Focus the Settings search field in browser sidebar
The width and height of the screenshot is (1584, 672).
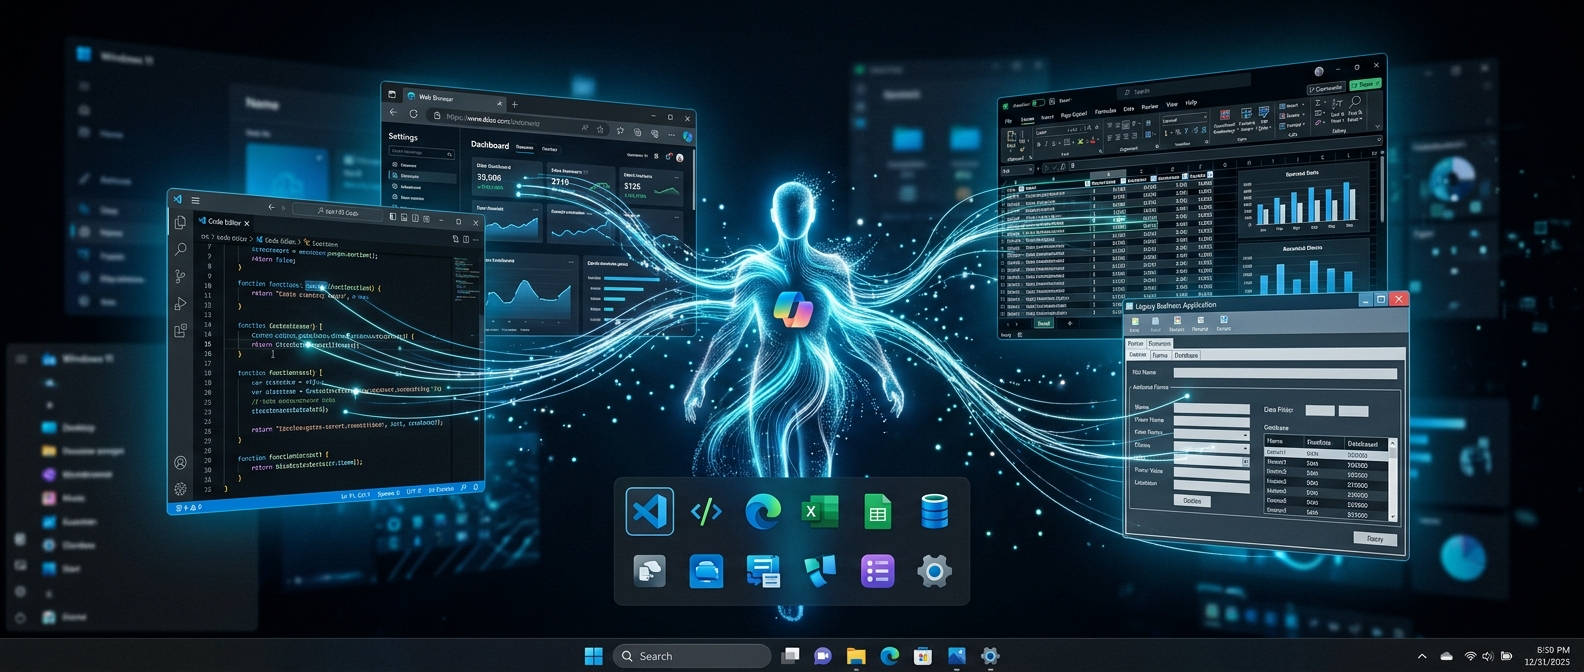point(420,152)
